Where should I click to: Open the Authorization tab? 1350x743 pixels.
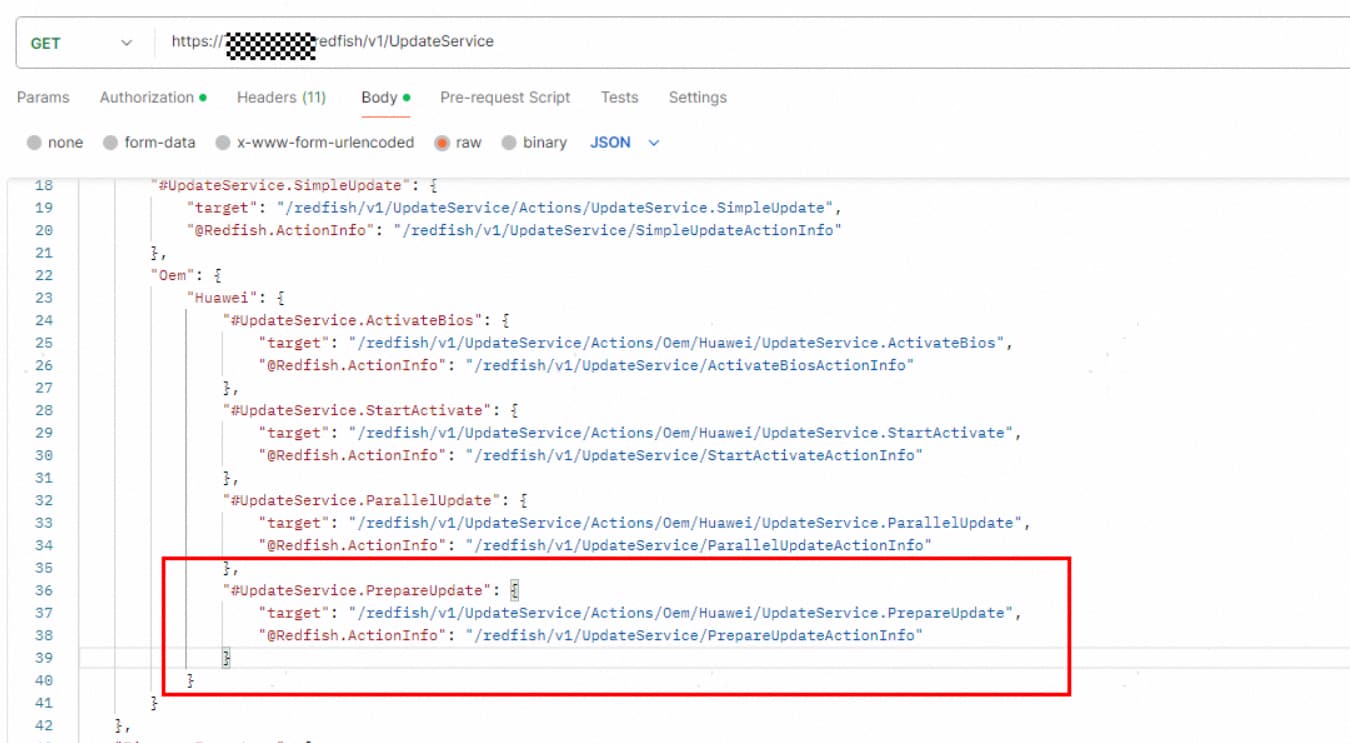(147, 97)
